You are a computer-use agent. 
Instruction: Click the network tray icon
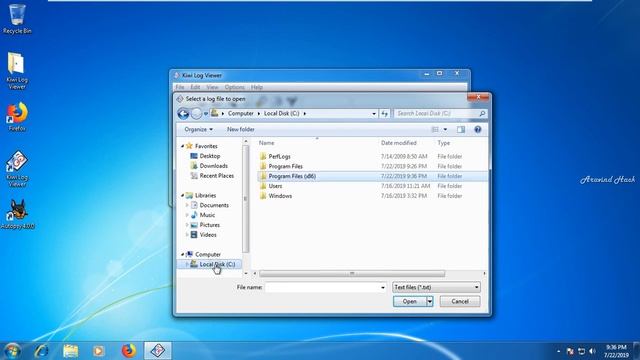click(x=581, y=351)
